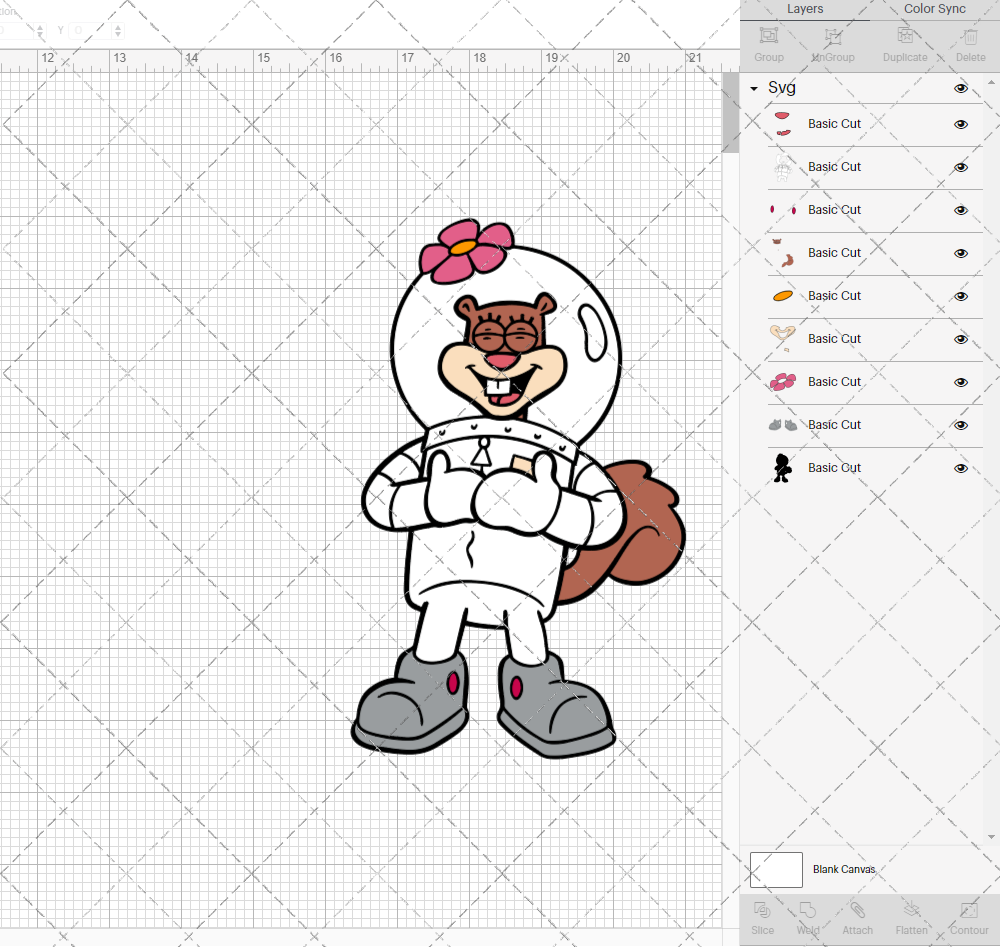Click the Svg group name
The image size is (1000, 947).
(781, 87)
